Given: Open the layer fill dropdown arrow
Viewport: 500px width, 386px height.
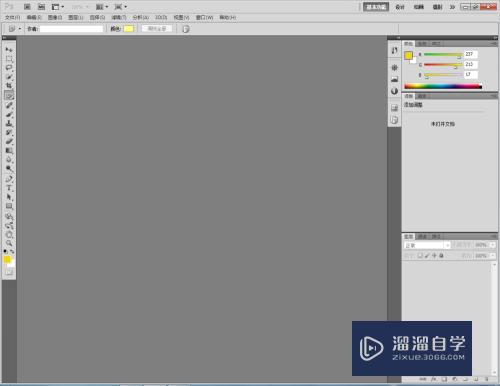Looking at the screenshot, I should 493,256.
